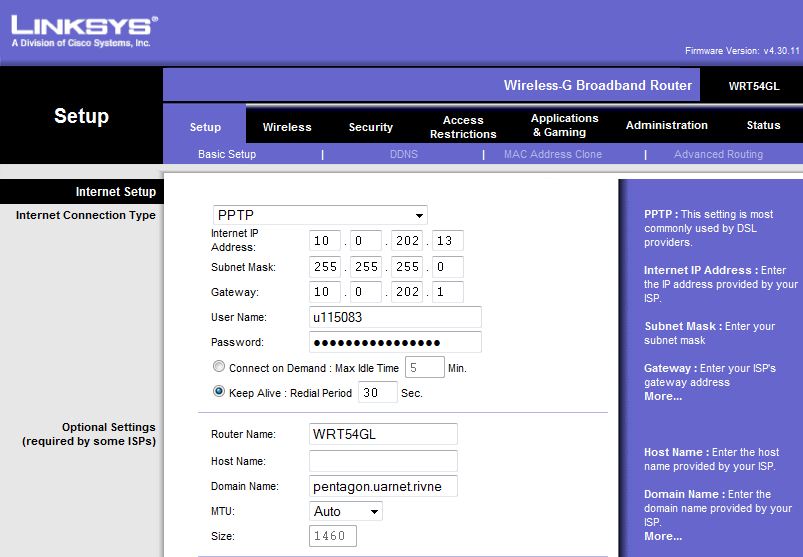Open the Administration tab
Viewport: 803px width, 557px height.
click(666, 125)
